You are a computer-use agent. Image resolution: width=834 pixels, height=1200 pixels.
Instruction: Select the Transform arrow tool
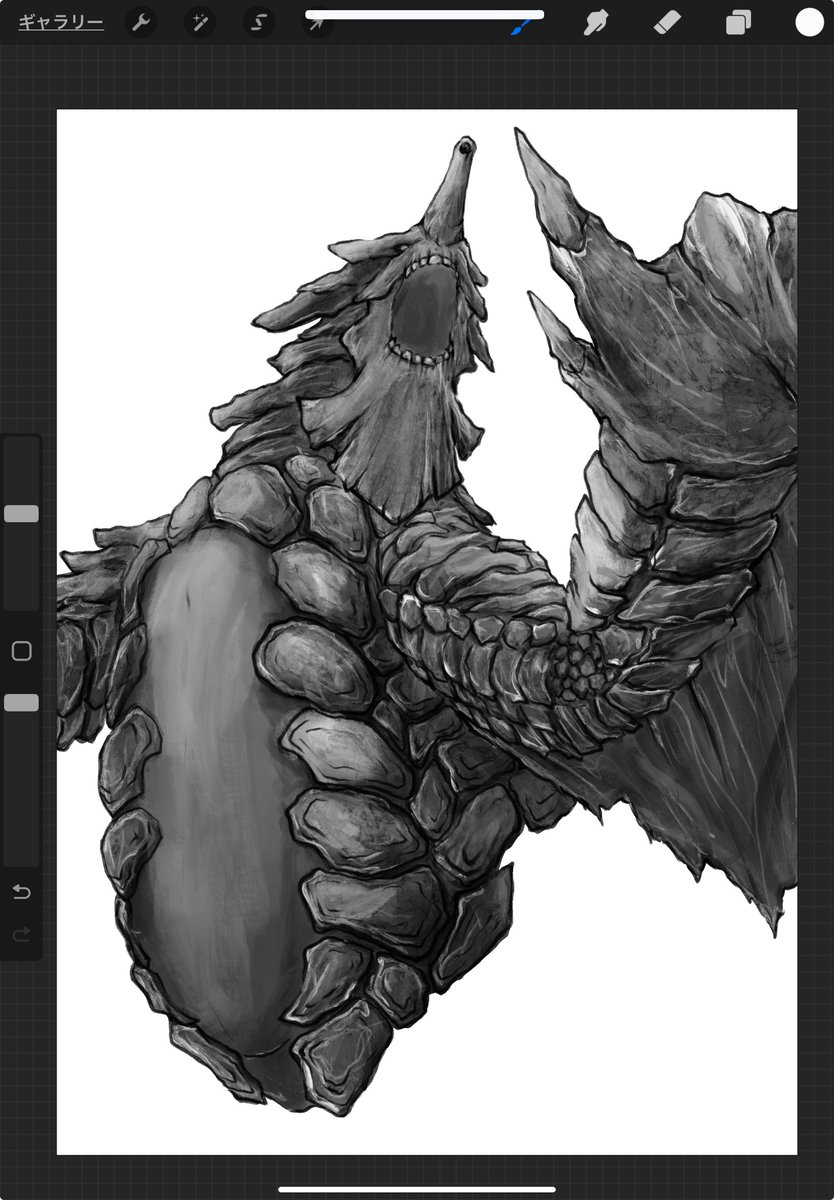pyautogui.click(x=318, y=24)
